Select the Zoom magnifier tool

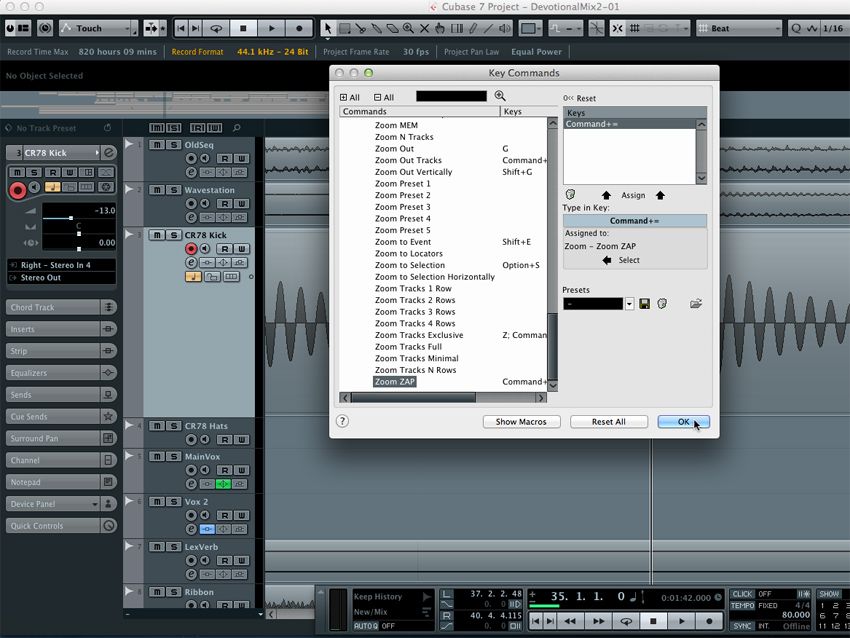(407, 27)
